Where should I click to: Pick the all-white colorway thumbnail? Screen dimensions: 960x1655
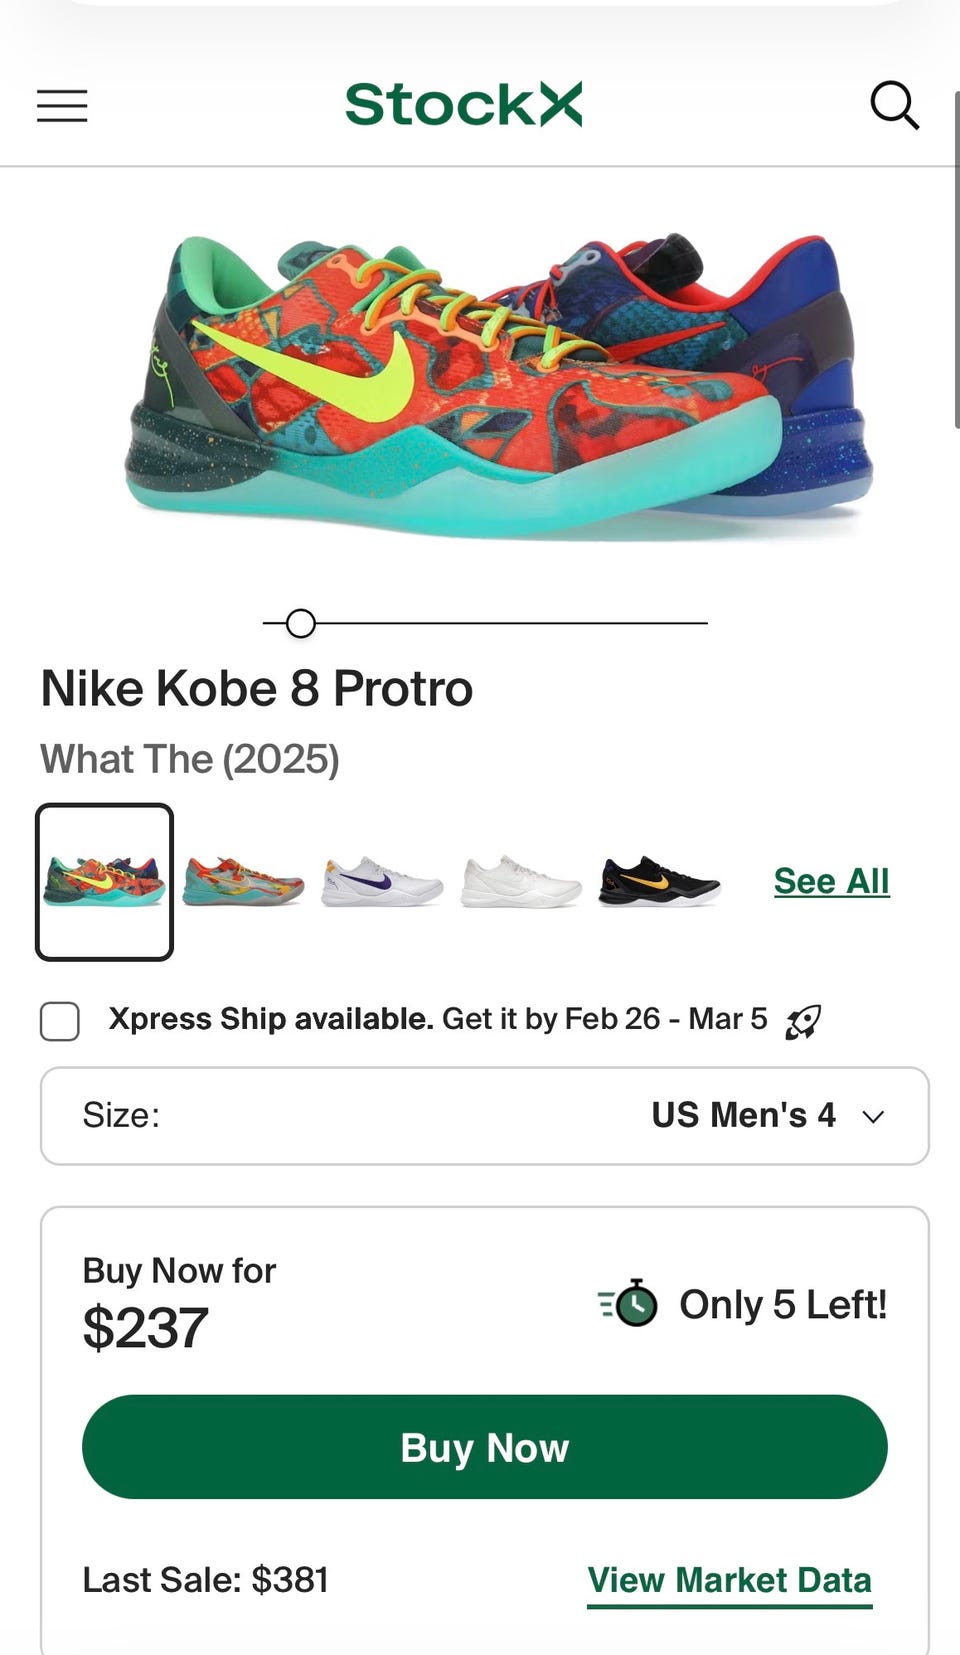(520, 881)
